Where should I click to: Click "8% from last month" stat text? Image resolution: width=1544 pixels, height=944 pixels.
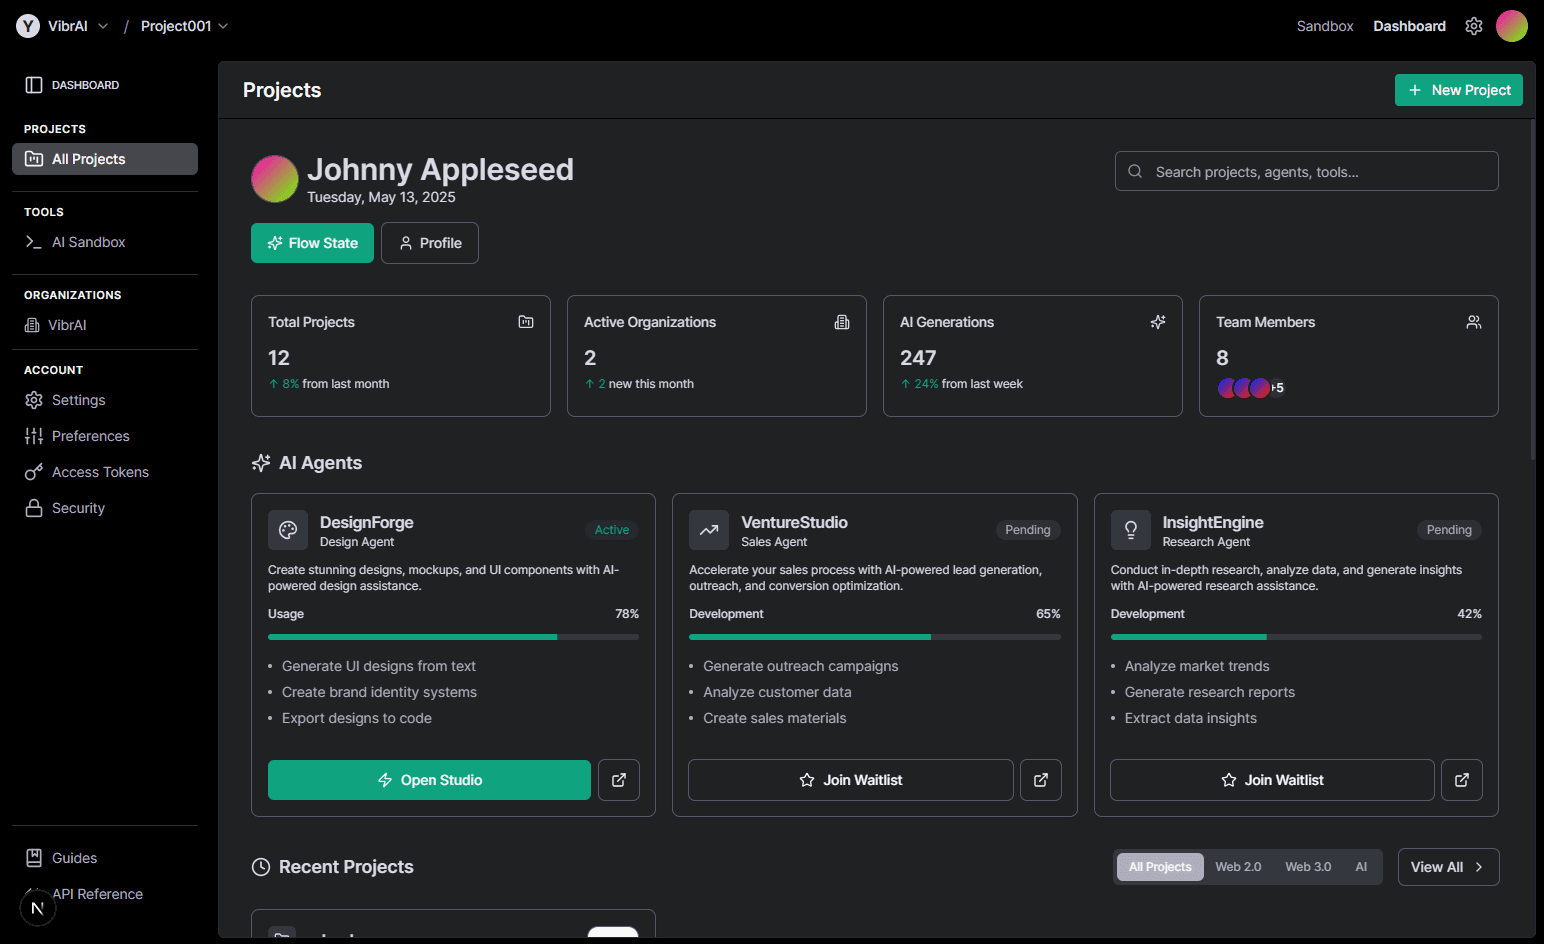tap(329, 384)
